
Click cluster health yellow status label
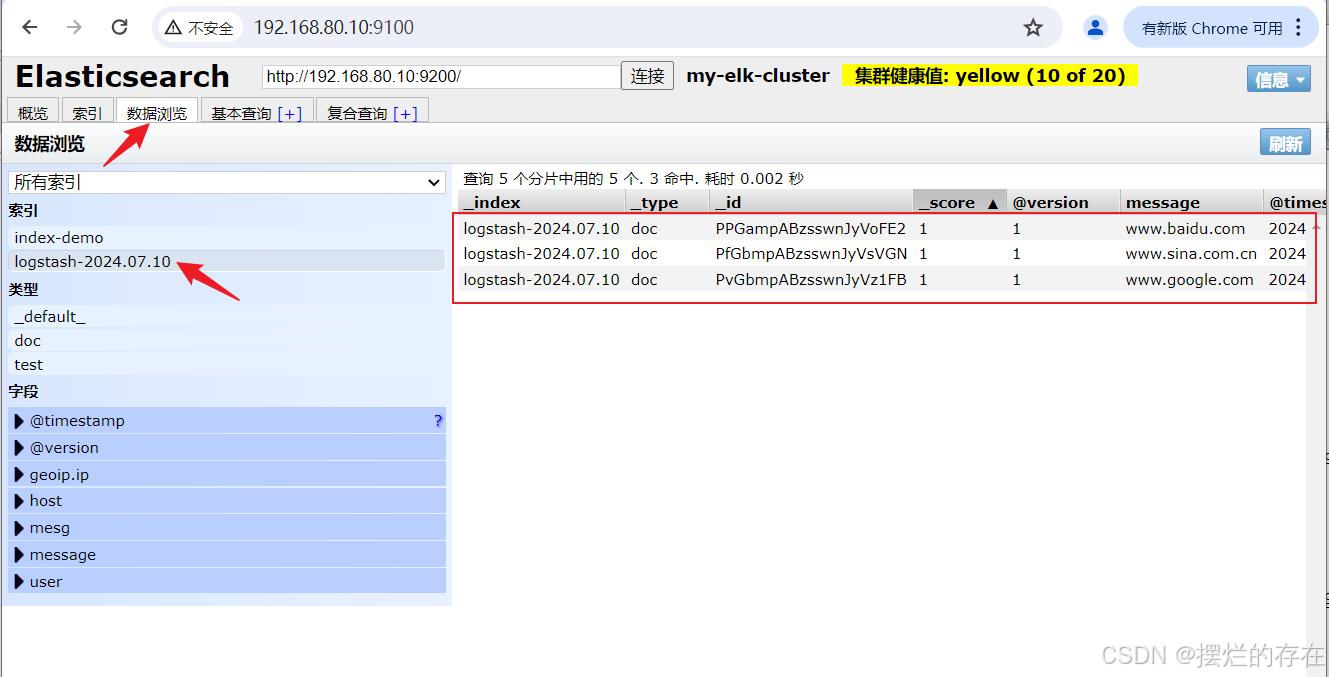pos(989,76)
